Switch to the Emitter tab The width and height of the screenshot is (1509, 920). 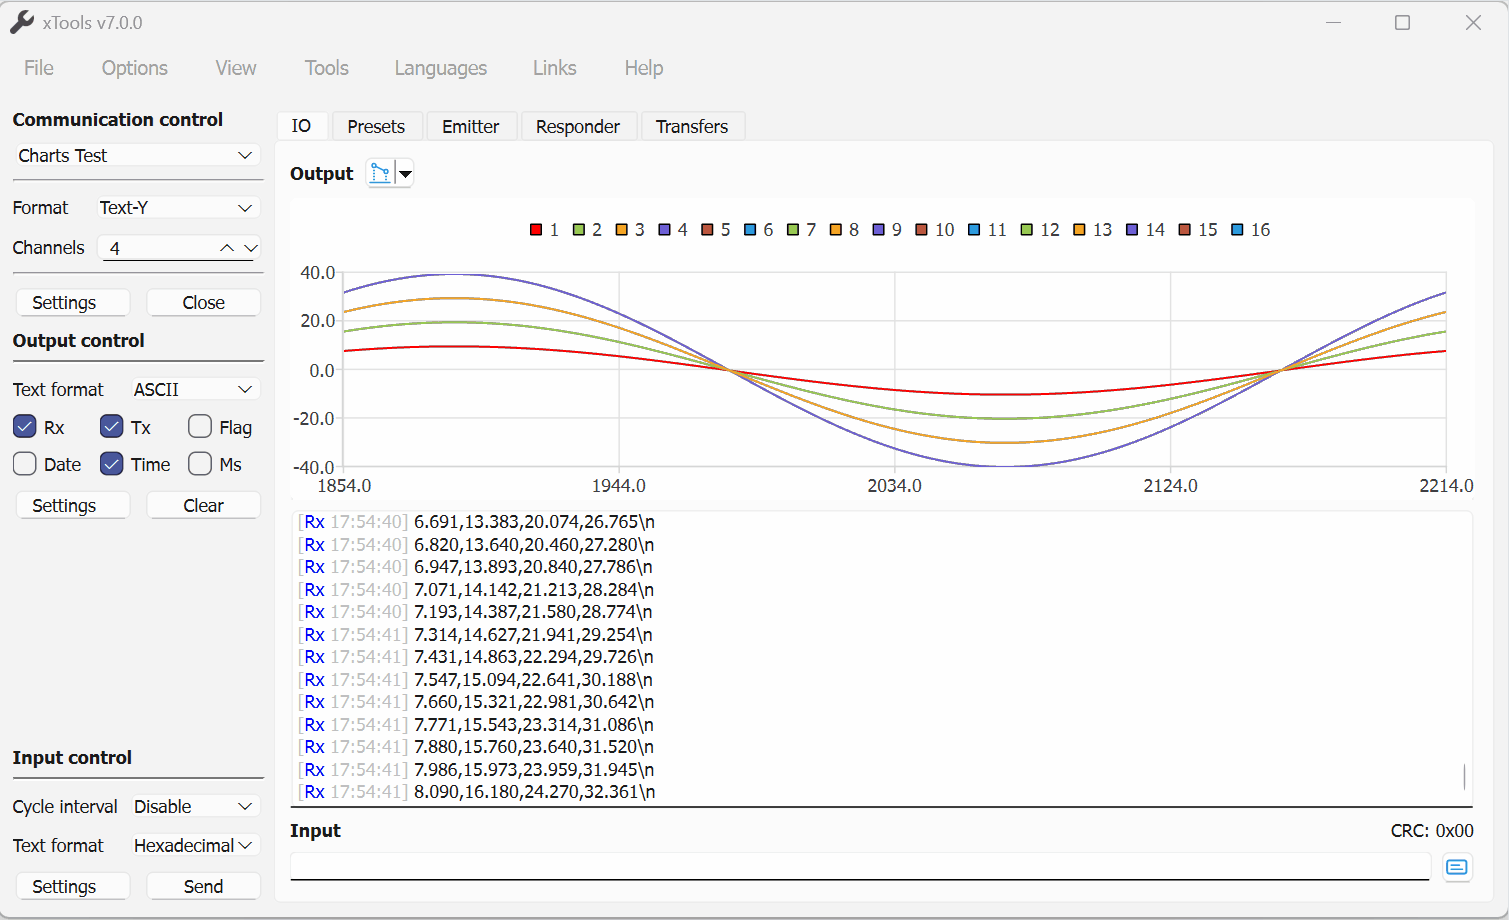click(x=470, y=127)
